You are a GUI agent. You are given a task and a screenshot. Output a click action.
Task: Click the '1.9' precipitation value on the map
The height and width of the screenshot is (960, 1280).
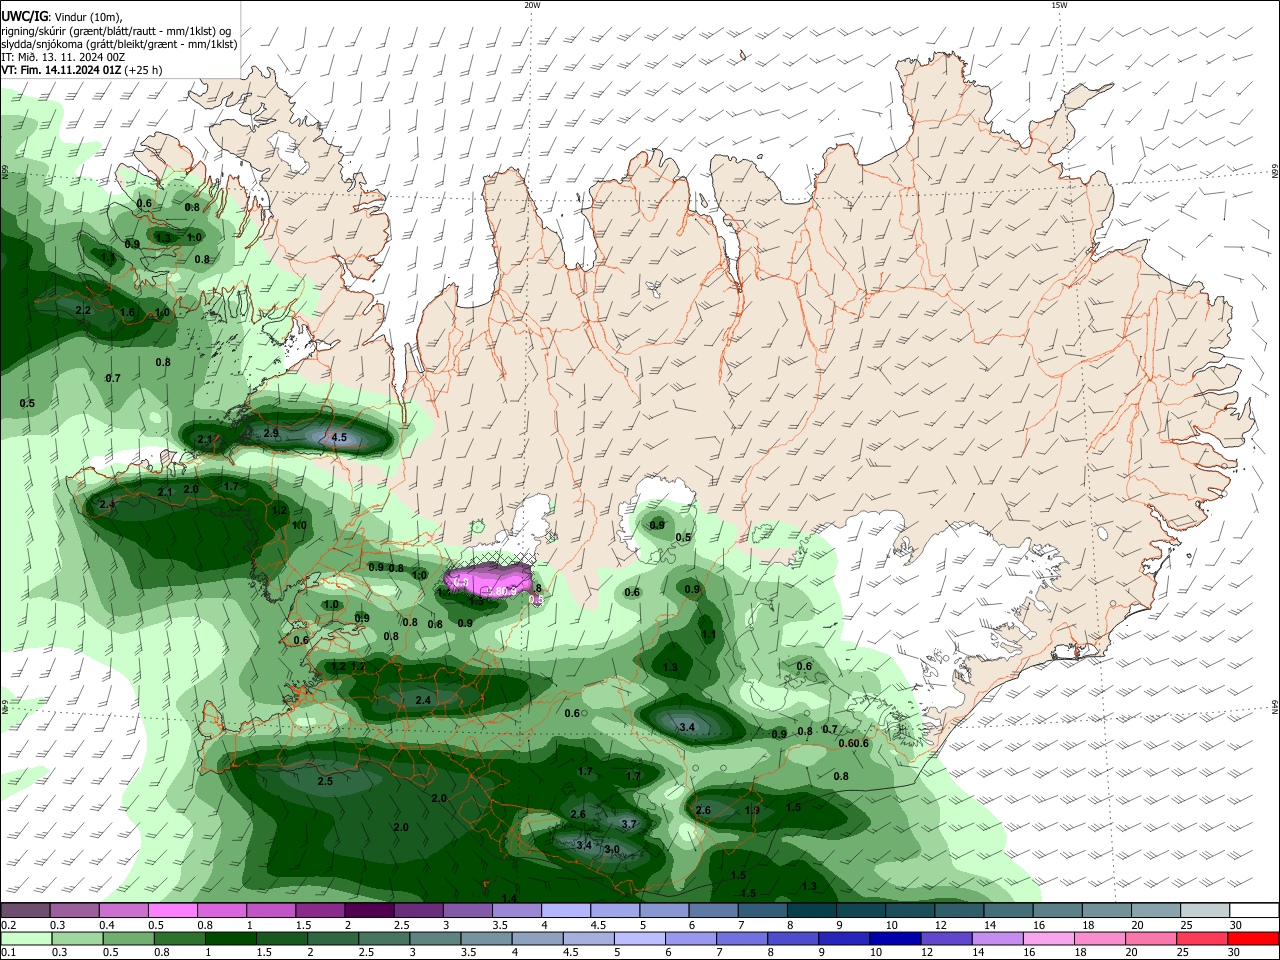(x=752, y=810)
